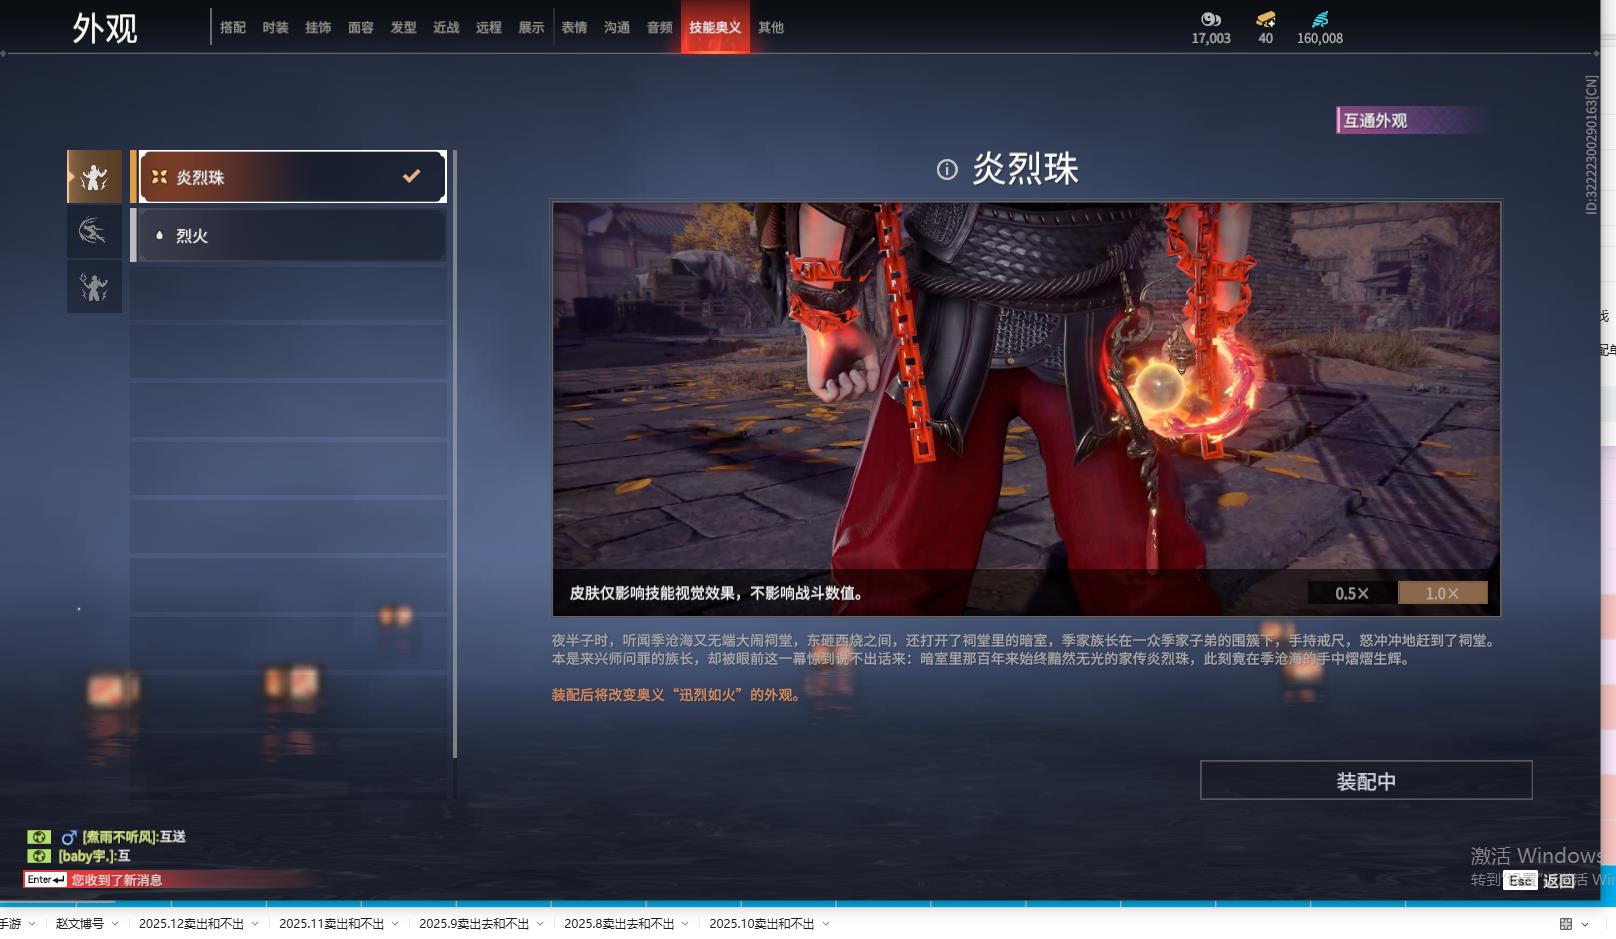Click the silver coin currency icon
Image resolution: width=1616 pixels, height=939 pixels.
pyautogui.click(x=1210, y=19)
